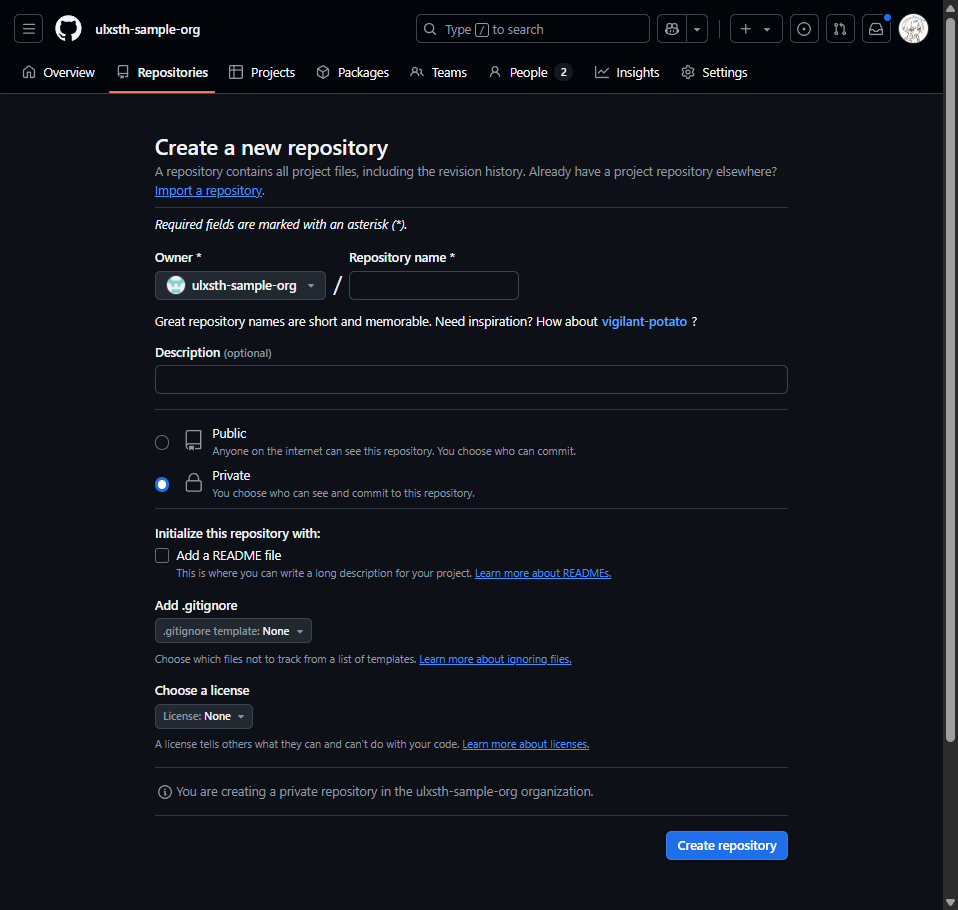Open the Create new plus menu

click(756, 29)
